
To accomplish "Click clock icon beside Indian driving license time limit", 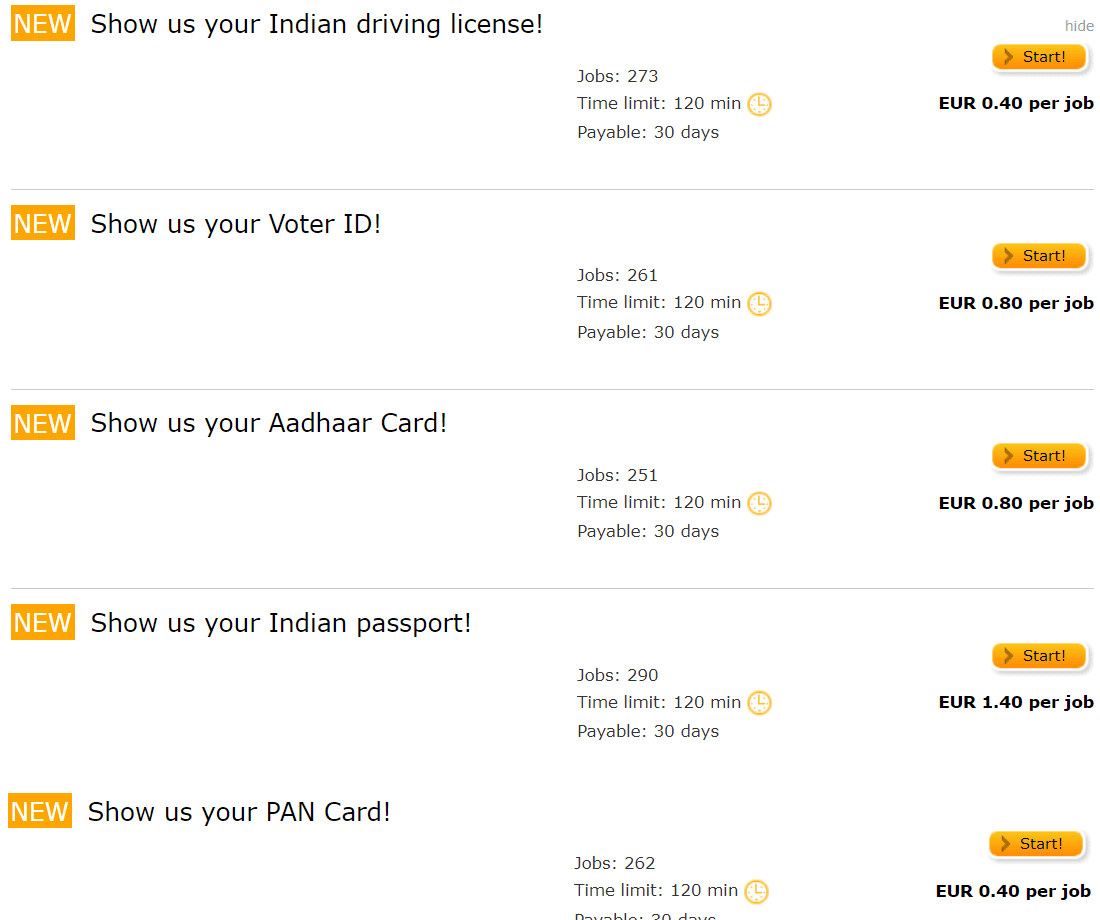I will [x=759, y=105].
